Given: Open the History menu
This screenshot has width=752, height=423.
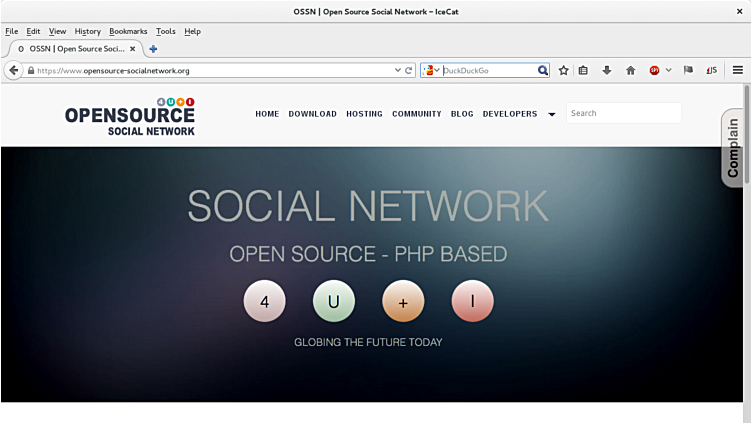Looking at the screenshot, I should click(87, 31).
